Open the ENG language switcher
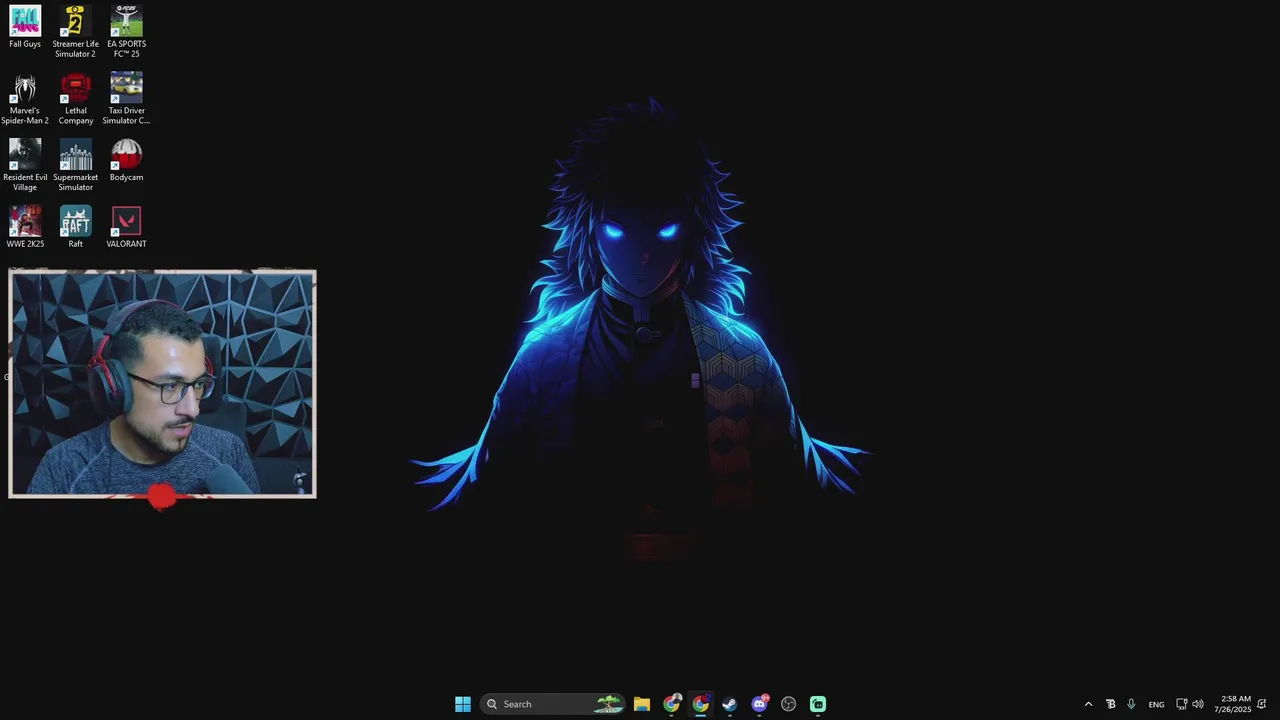This screenshot has height=720, width=1280. [x=1157, y=704]
